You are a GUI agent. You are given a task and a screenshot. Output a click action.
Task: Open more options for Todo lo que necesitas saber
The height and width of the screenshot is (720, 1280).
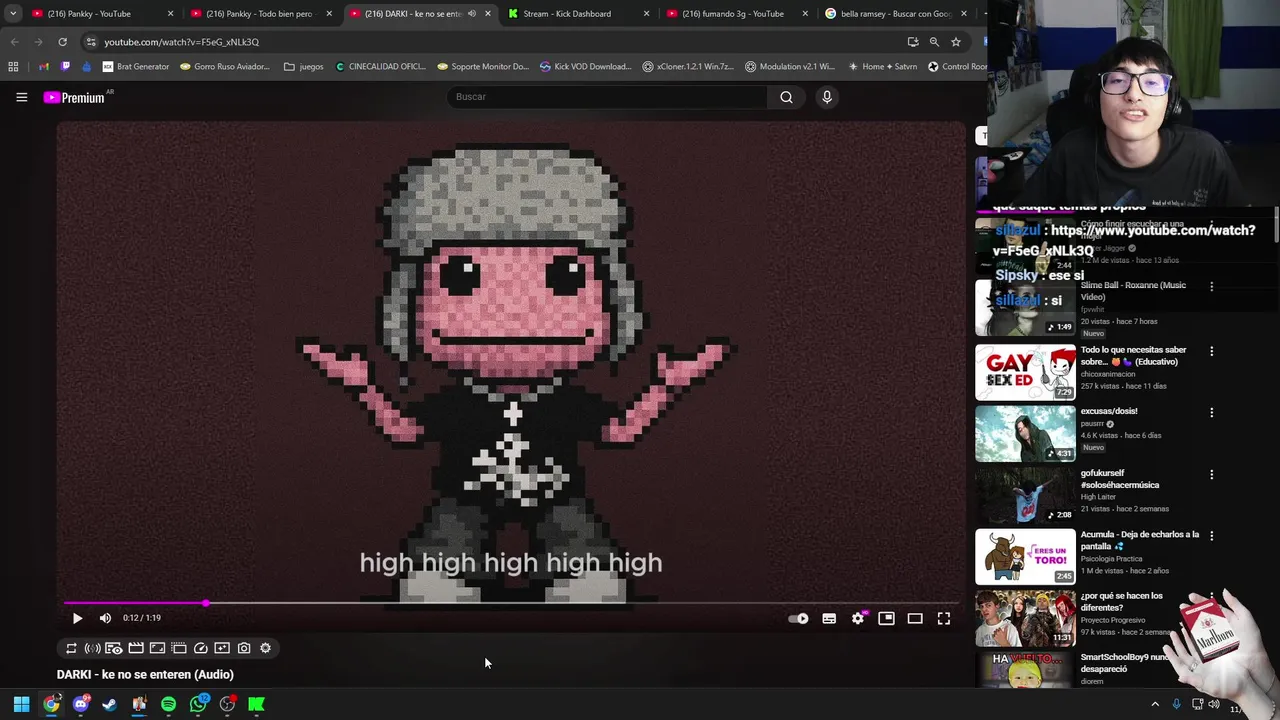(1212, 351)
